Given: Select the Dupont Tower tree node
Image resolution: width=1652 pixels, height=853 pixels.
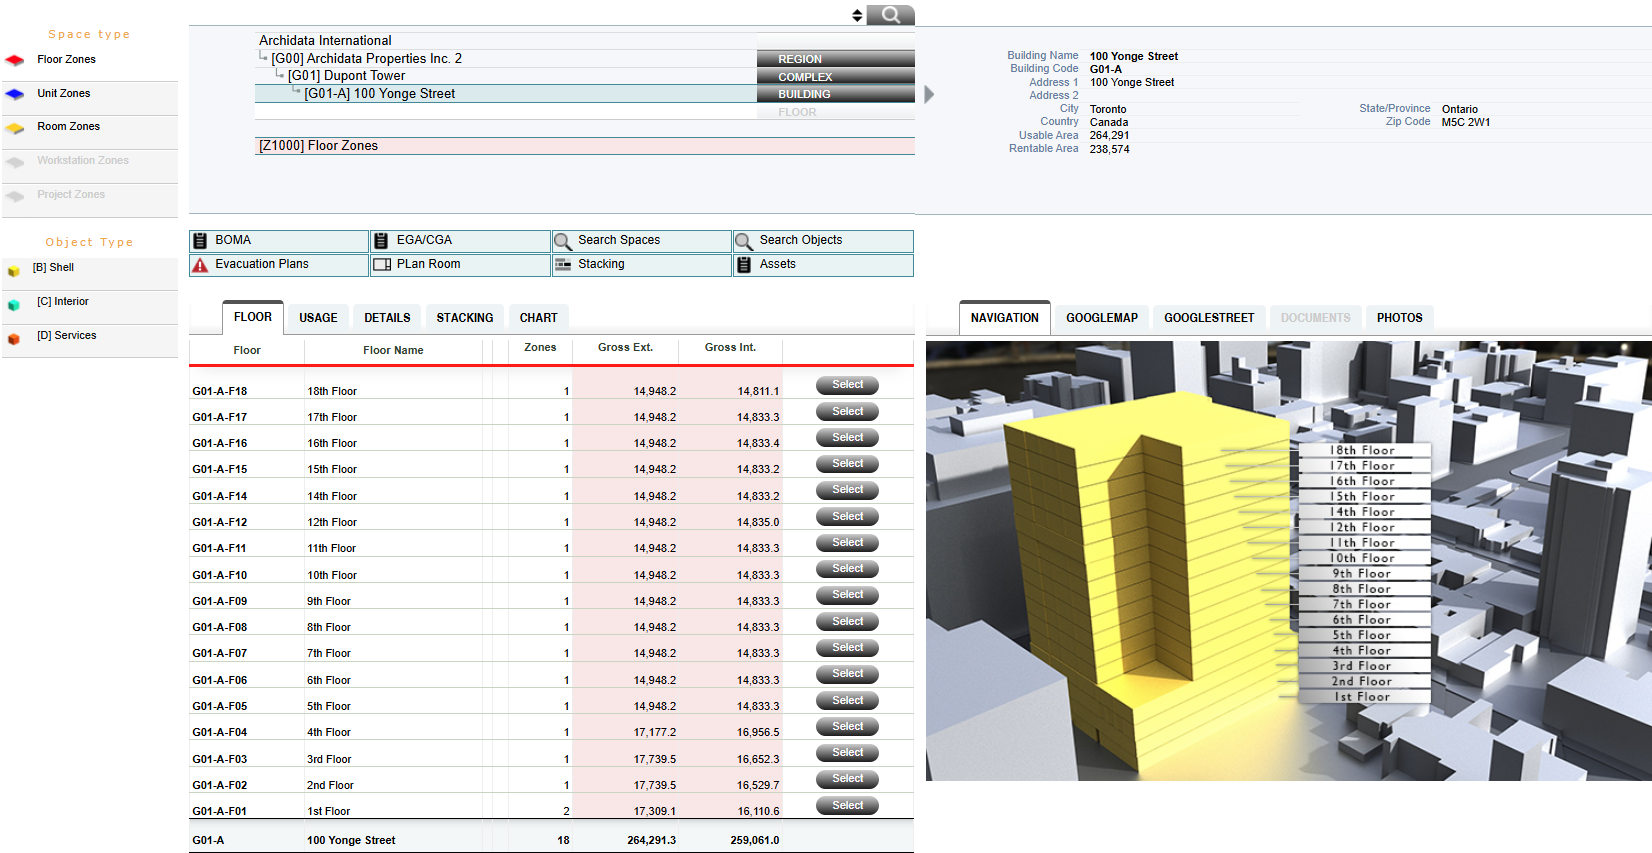Looking at the screenshot, I should [346, 76].
